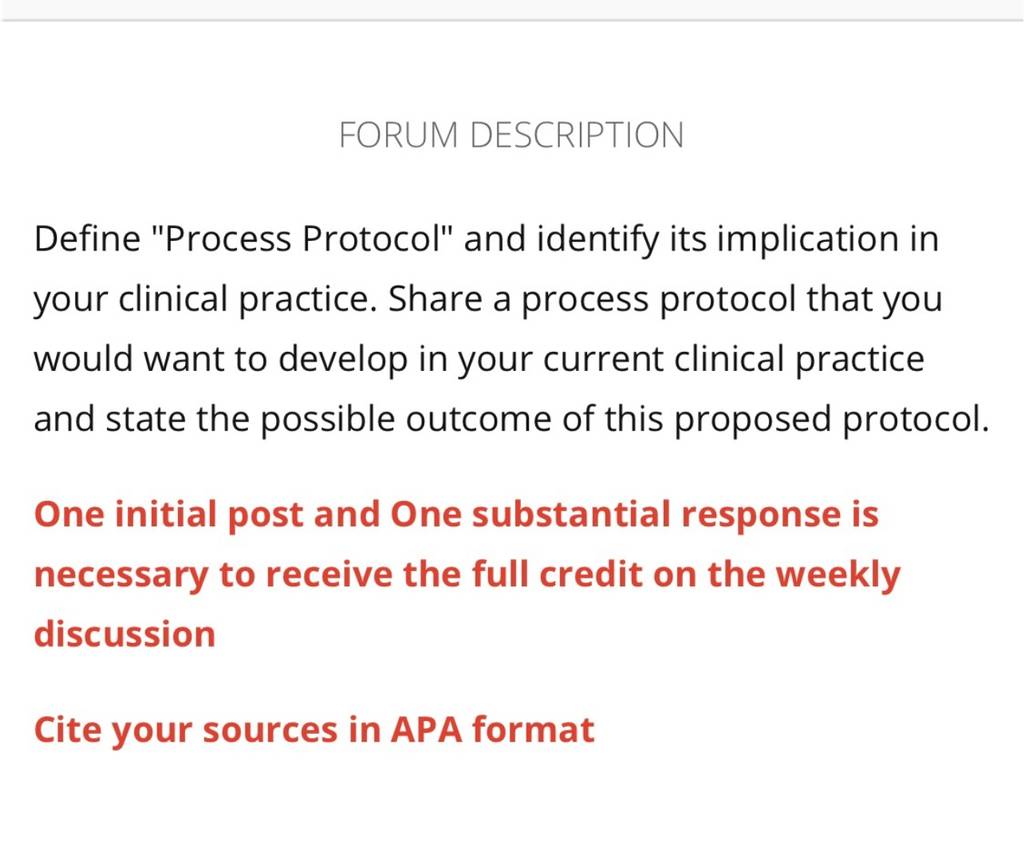Click the FORUM DESCRIPTION heading
Viewport: 1024px width, 861px height.
tap(511, 135)
